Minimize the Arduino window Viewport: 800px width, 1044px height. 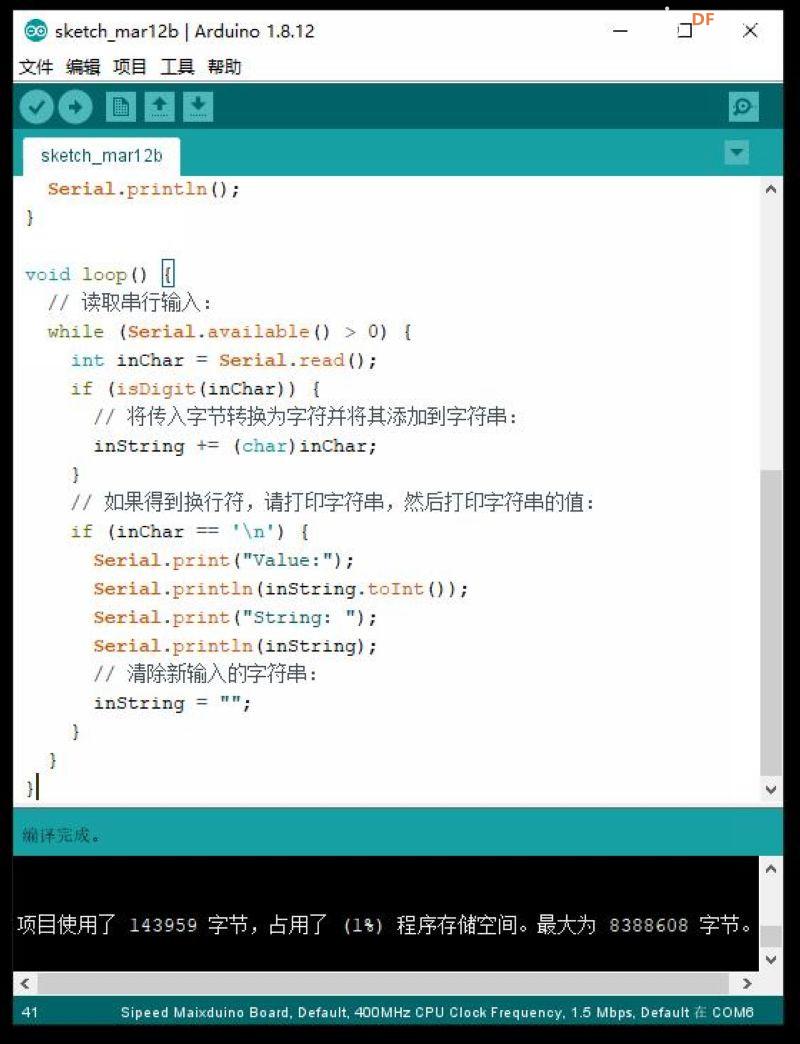(x=620, y=31)
